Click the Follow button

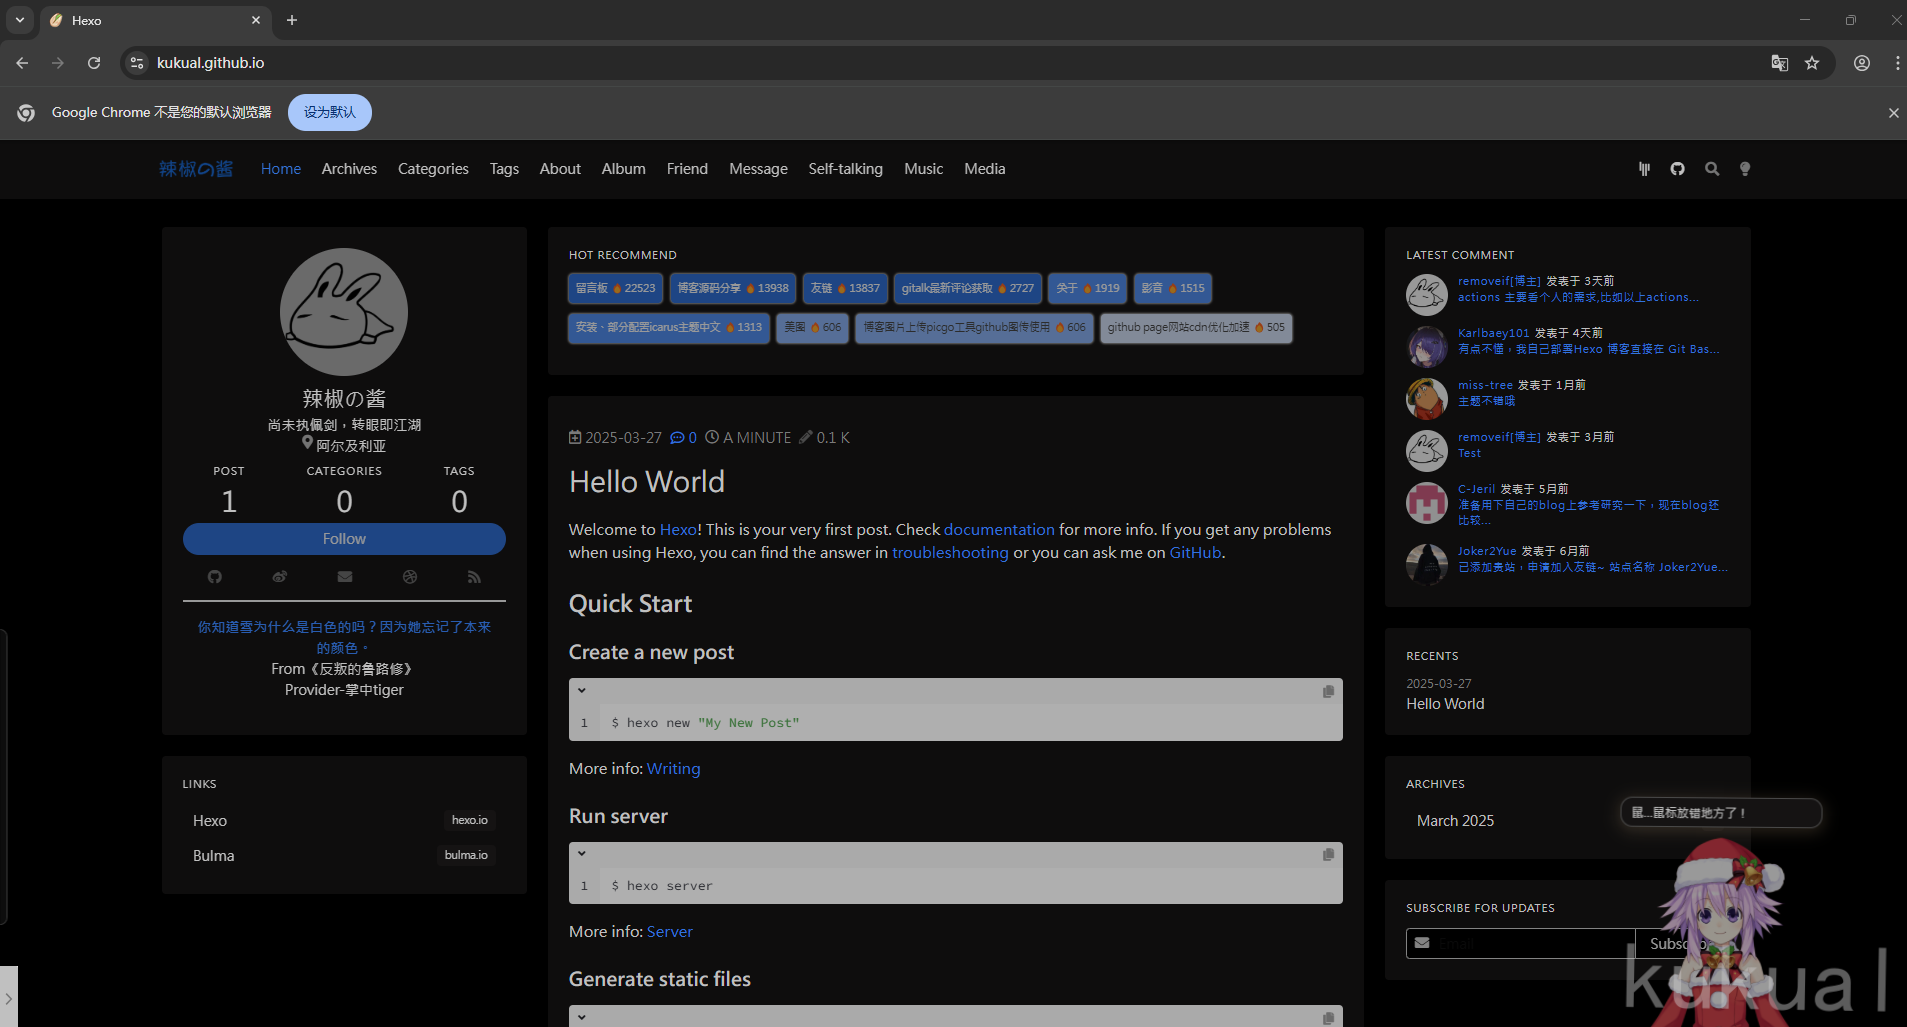pos(344,539)
